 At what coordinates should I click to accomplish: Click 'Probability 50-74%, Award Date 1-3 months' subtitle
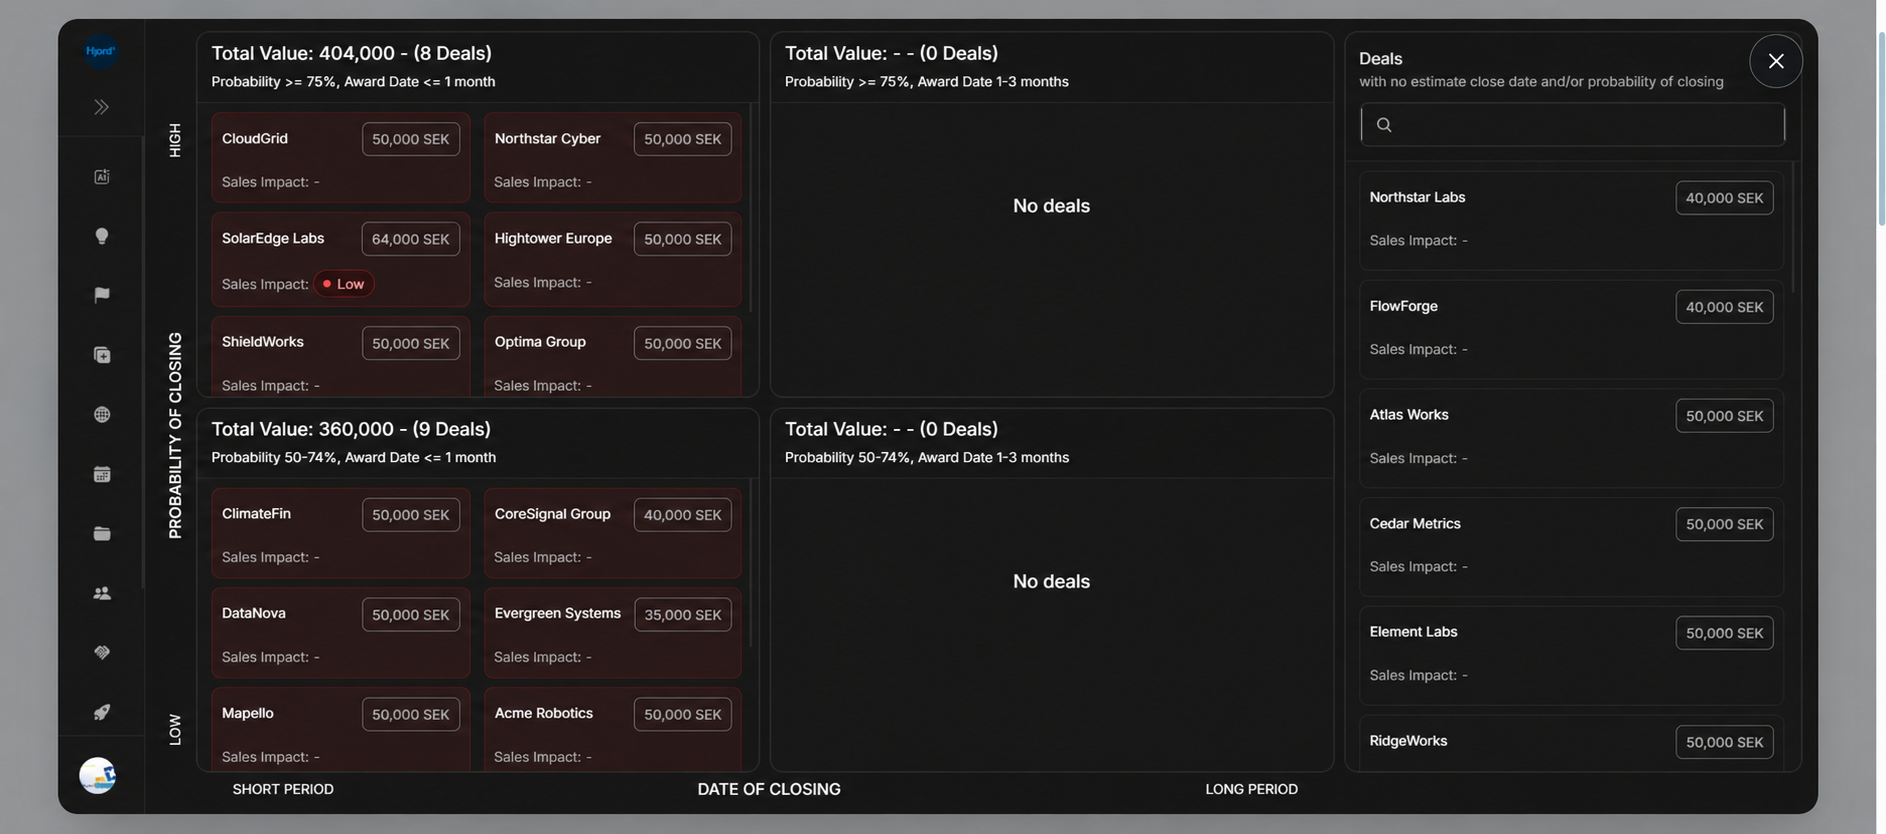click(927, 458)
